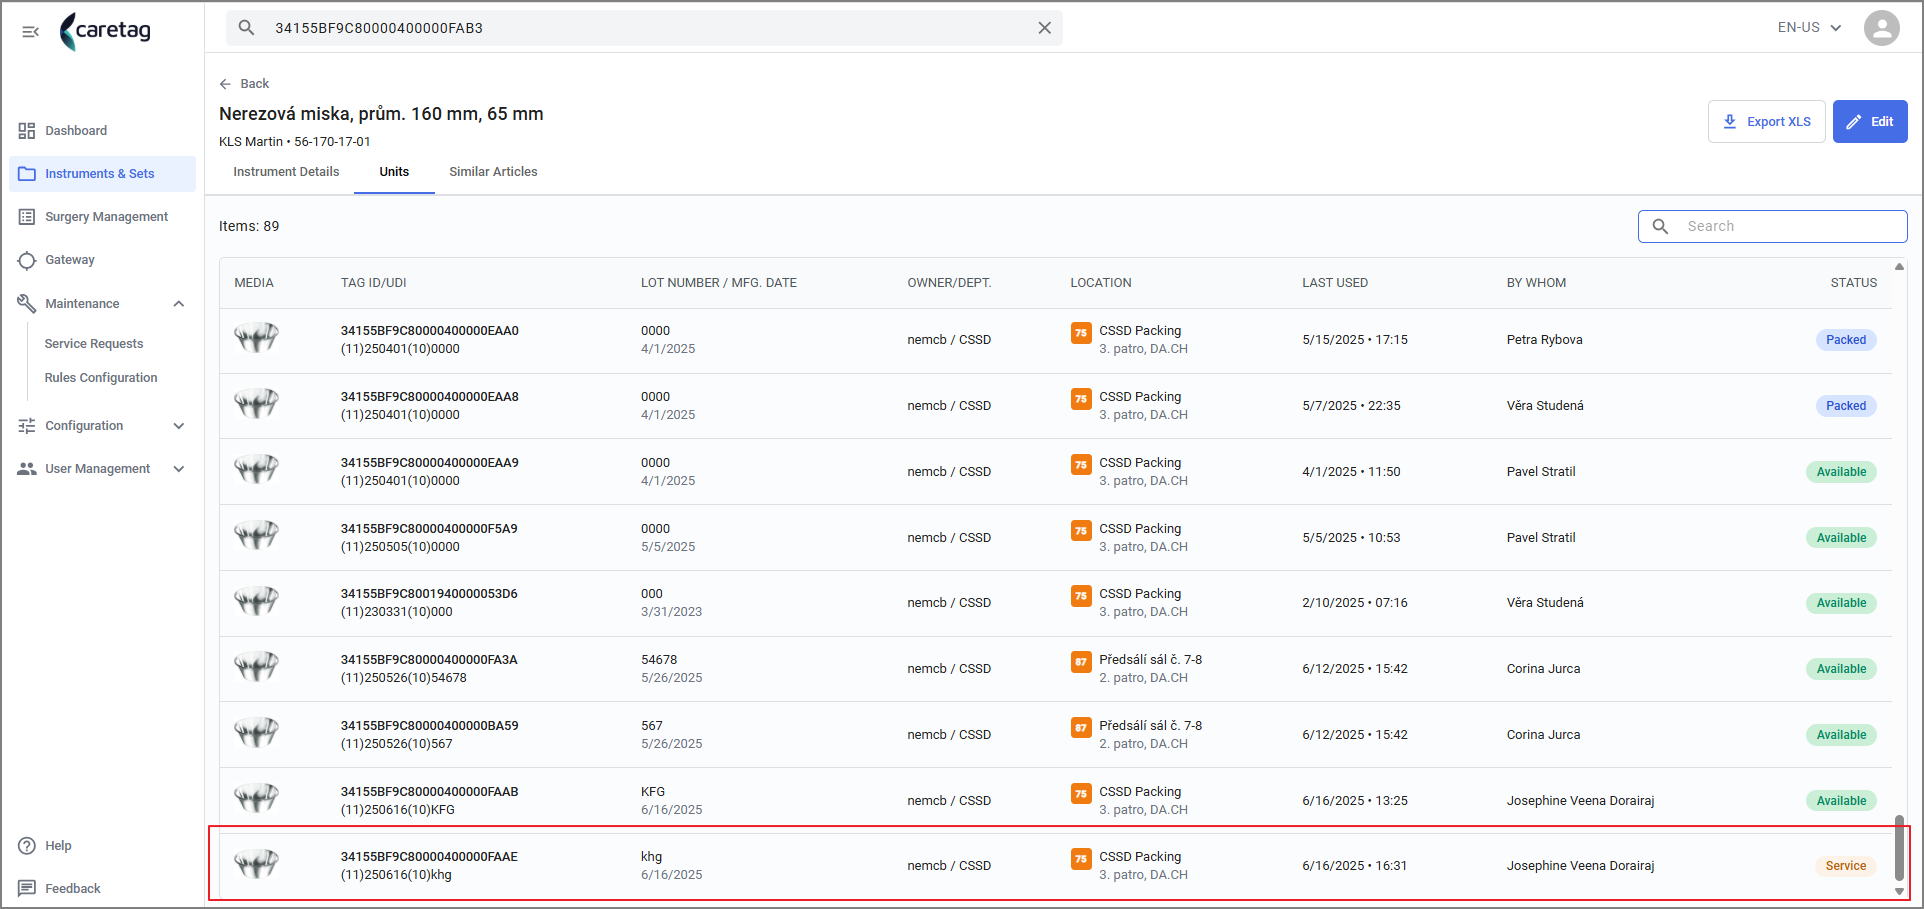
Task: Open thumbnail of unit 34155BF9C80000400000FAAE
Action: point(256,864)
